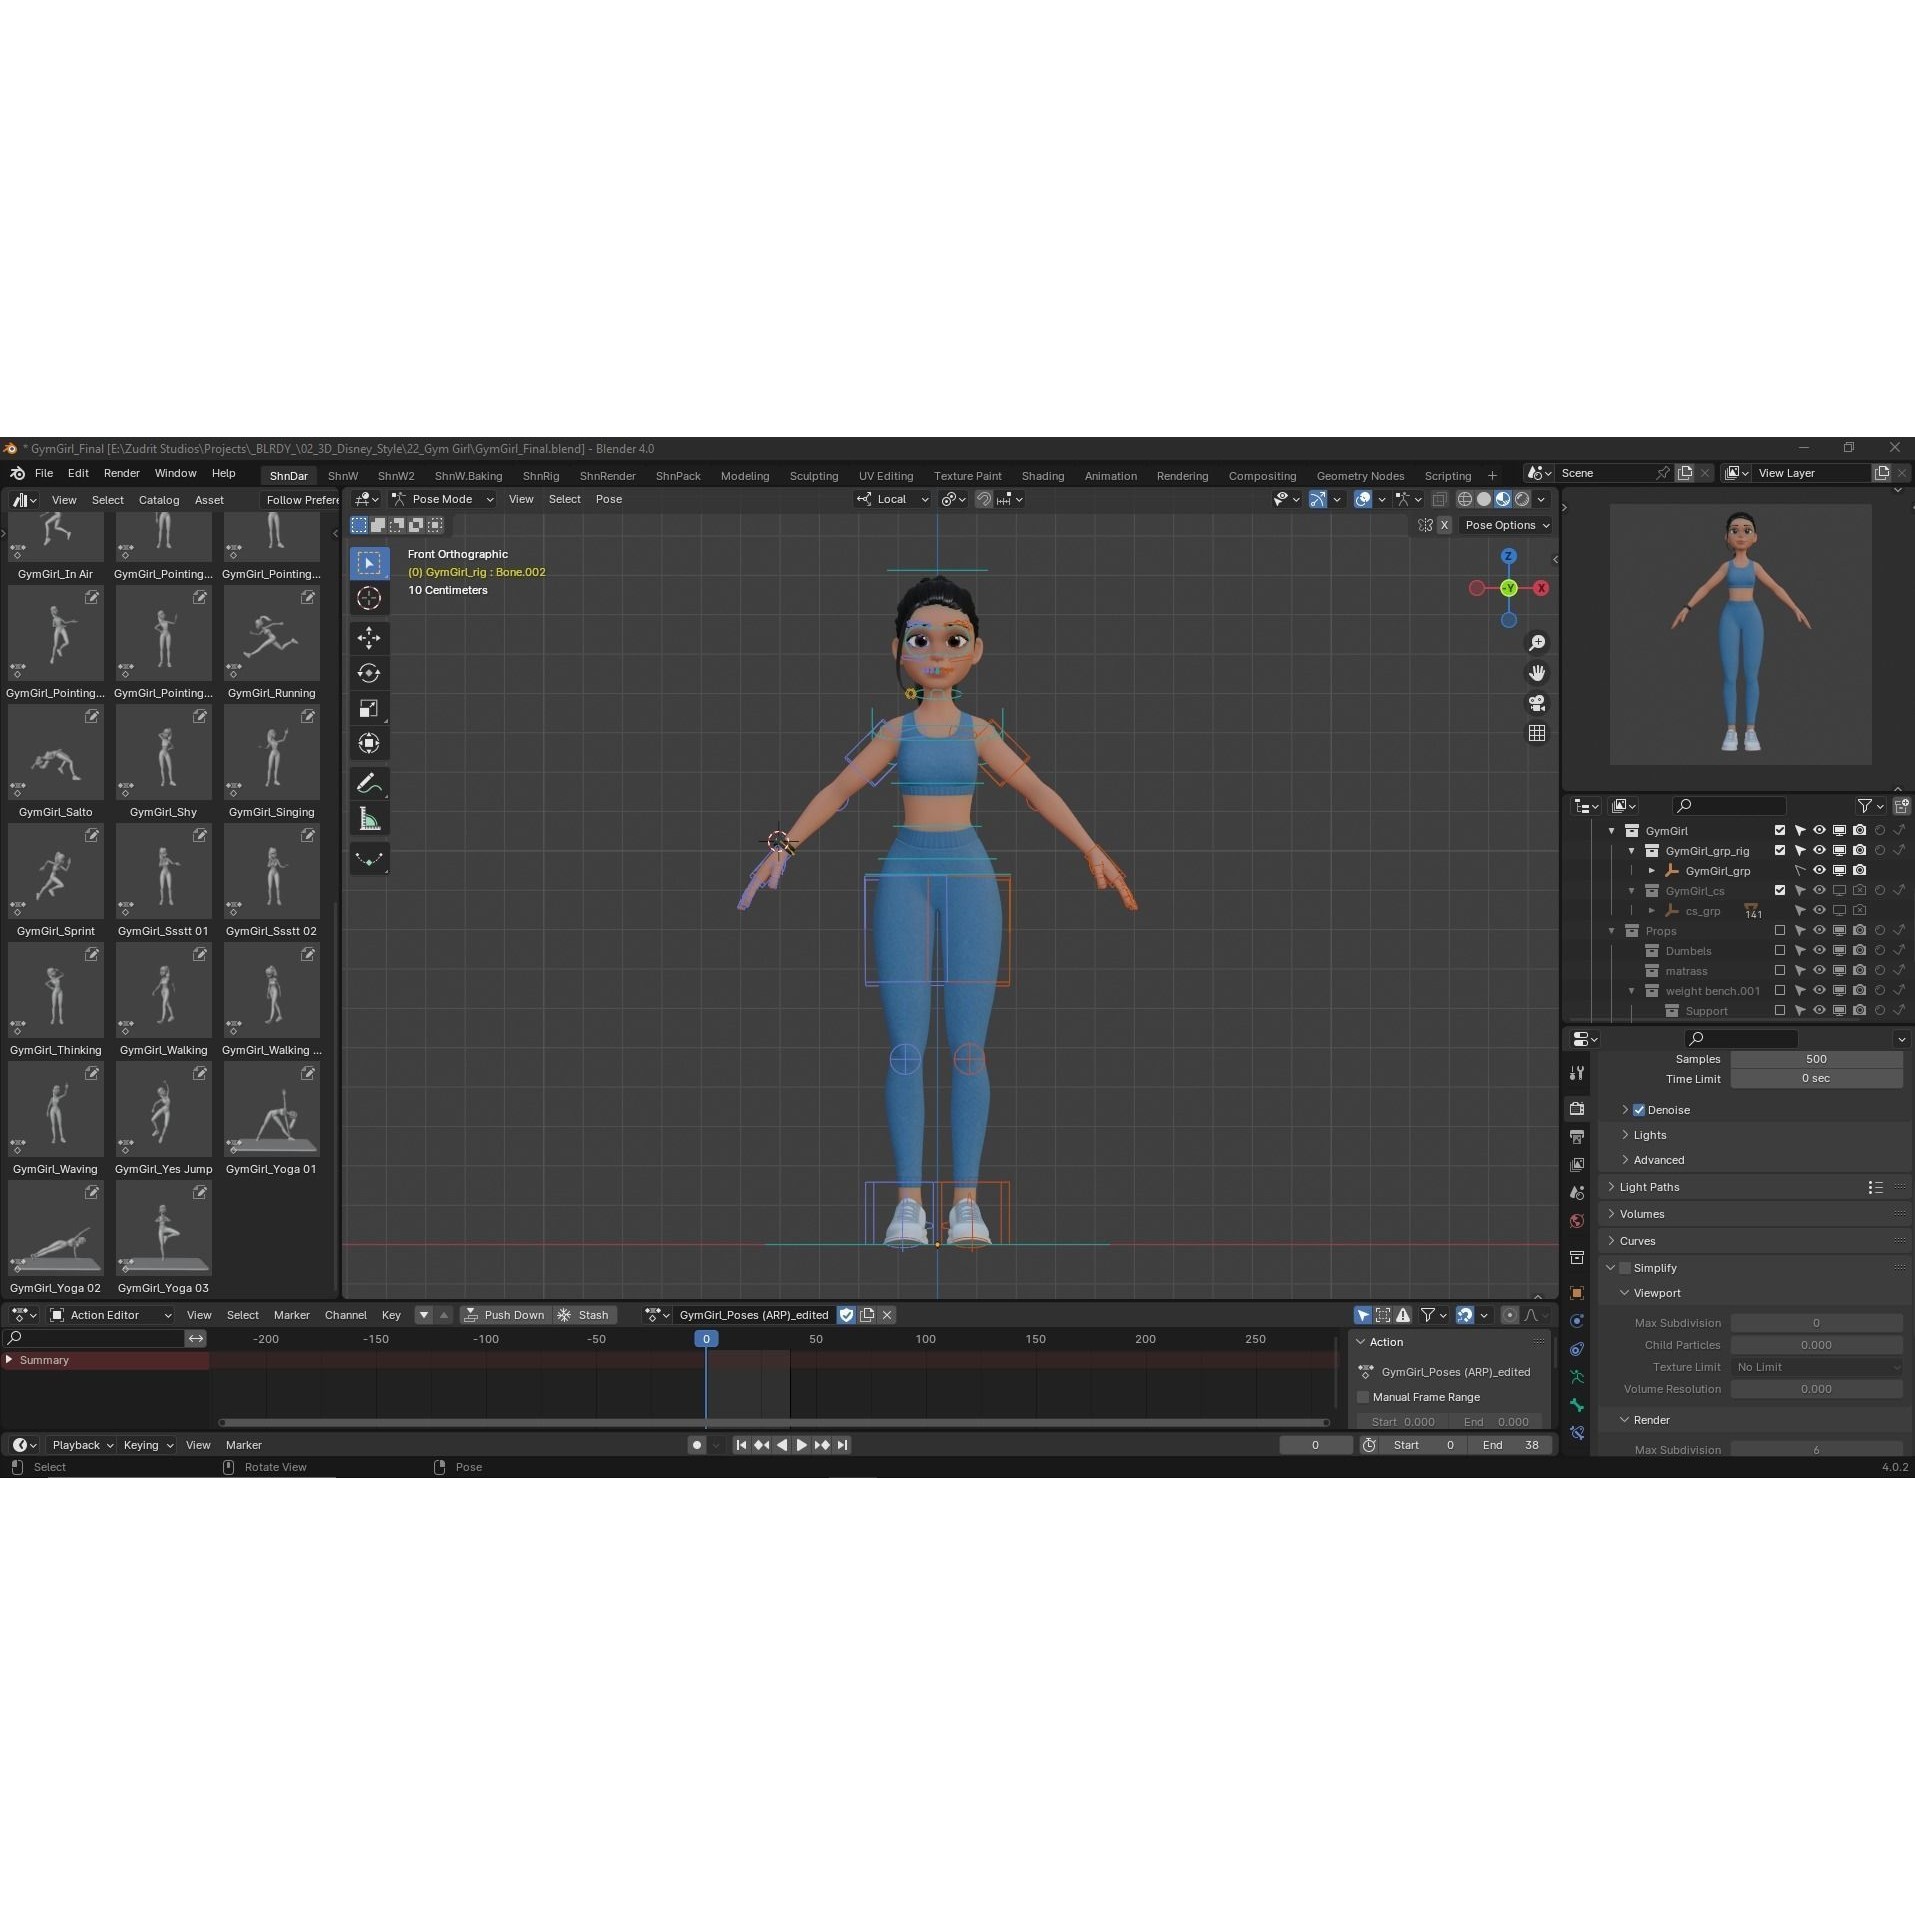Enable the Props collection checkbox
This screenshot has height=1915, width=1915.
pyautogui.click(x=1780, y=930)
